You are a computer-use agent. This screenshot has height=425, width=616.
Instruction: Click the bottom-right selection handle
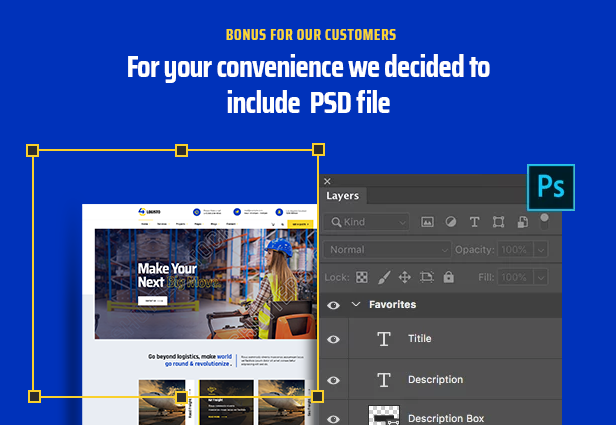coord(317,396)
